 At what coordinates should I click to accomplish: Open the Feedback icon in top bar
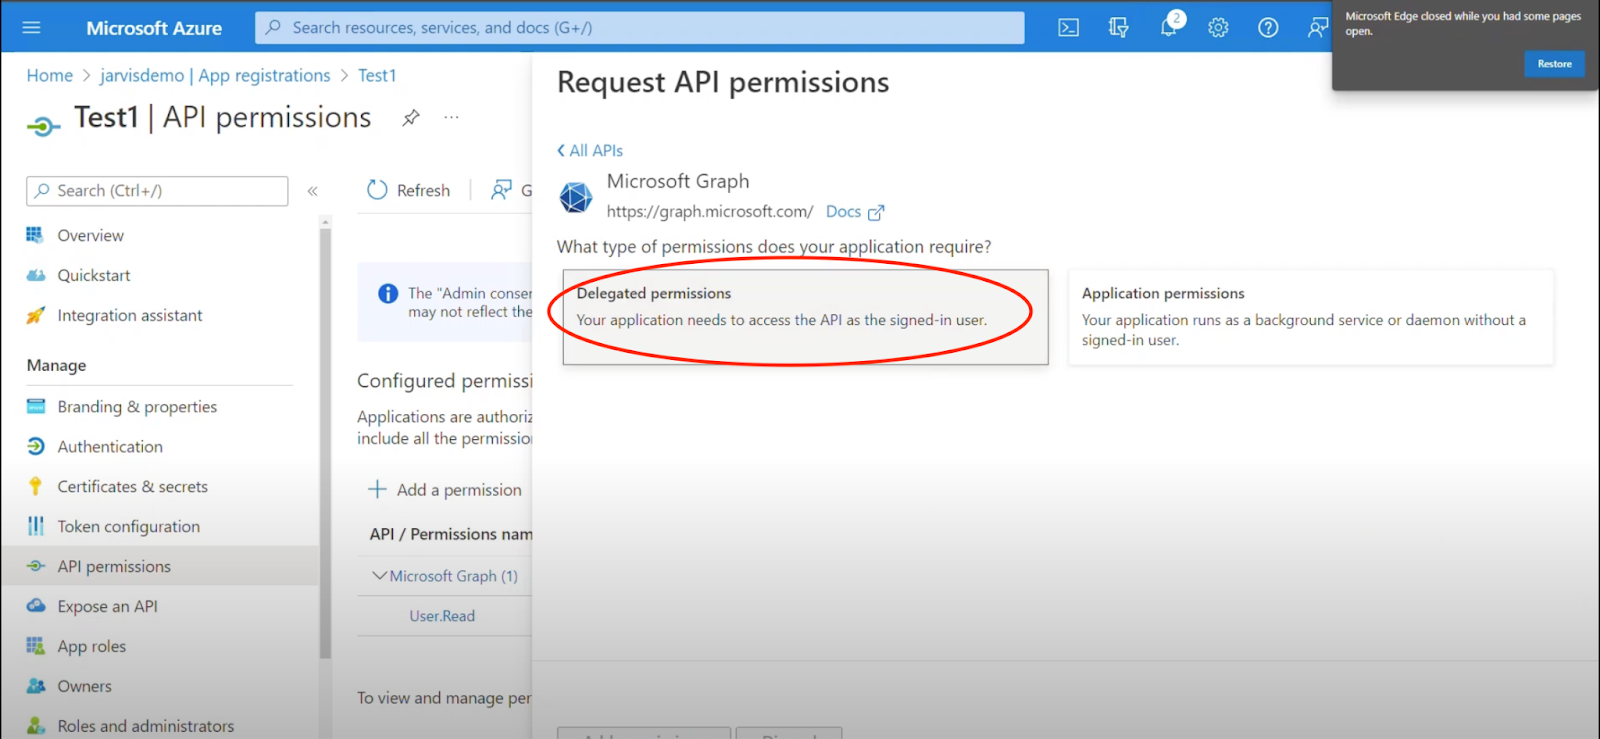[1318, 28]
